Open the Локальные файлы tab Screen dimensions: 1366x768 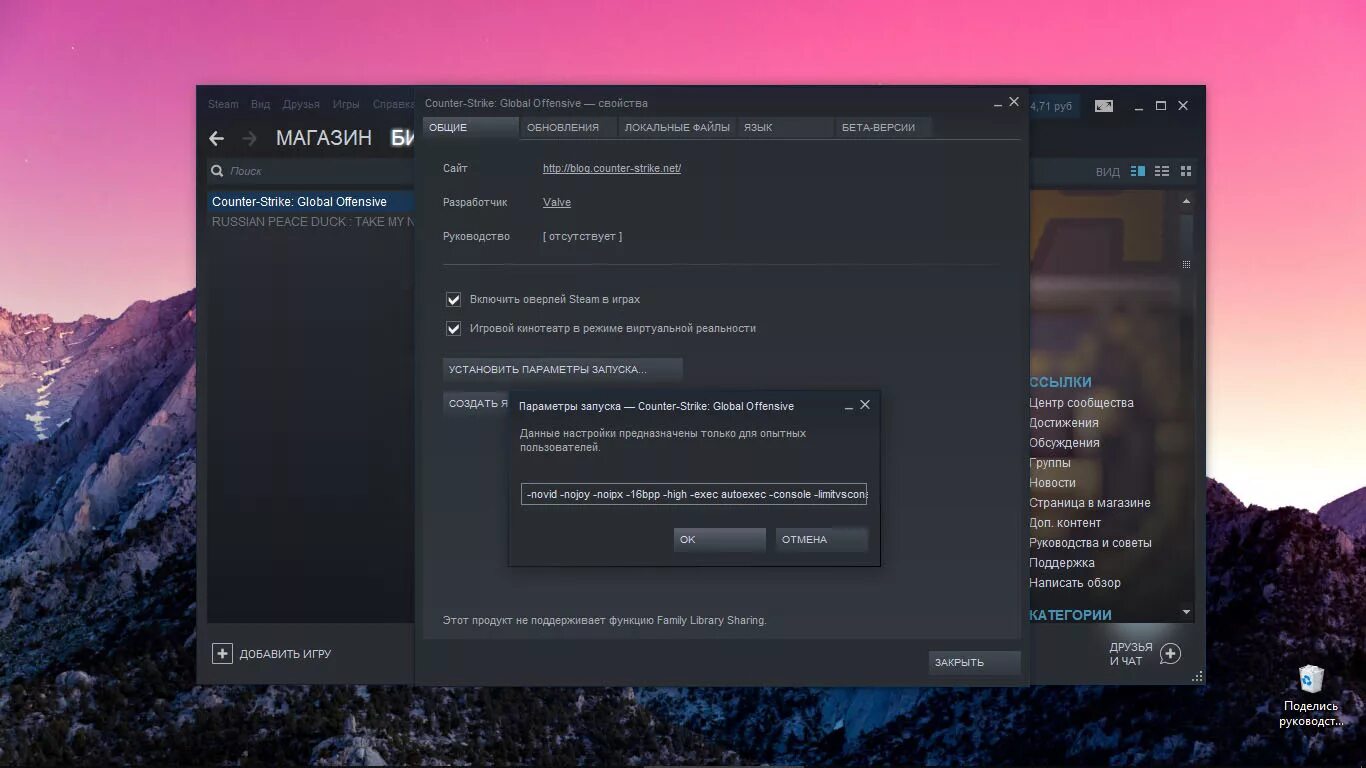point(677,127)
